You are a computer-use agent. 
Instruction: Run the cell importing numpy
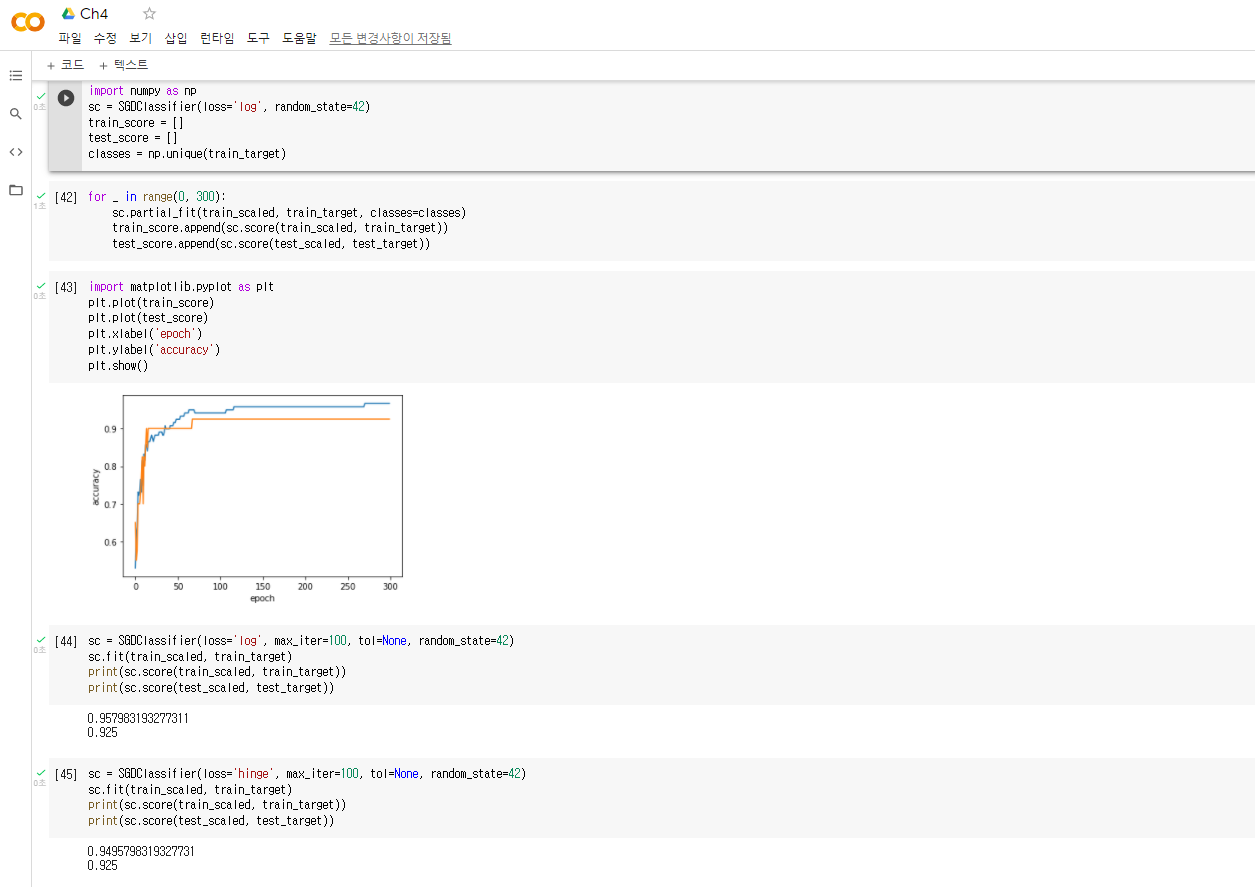click(x=66, y=98)
